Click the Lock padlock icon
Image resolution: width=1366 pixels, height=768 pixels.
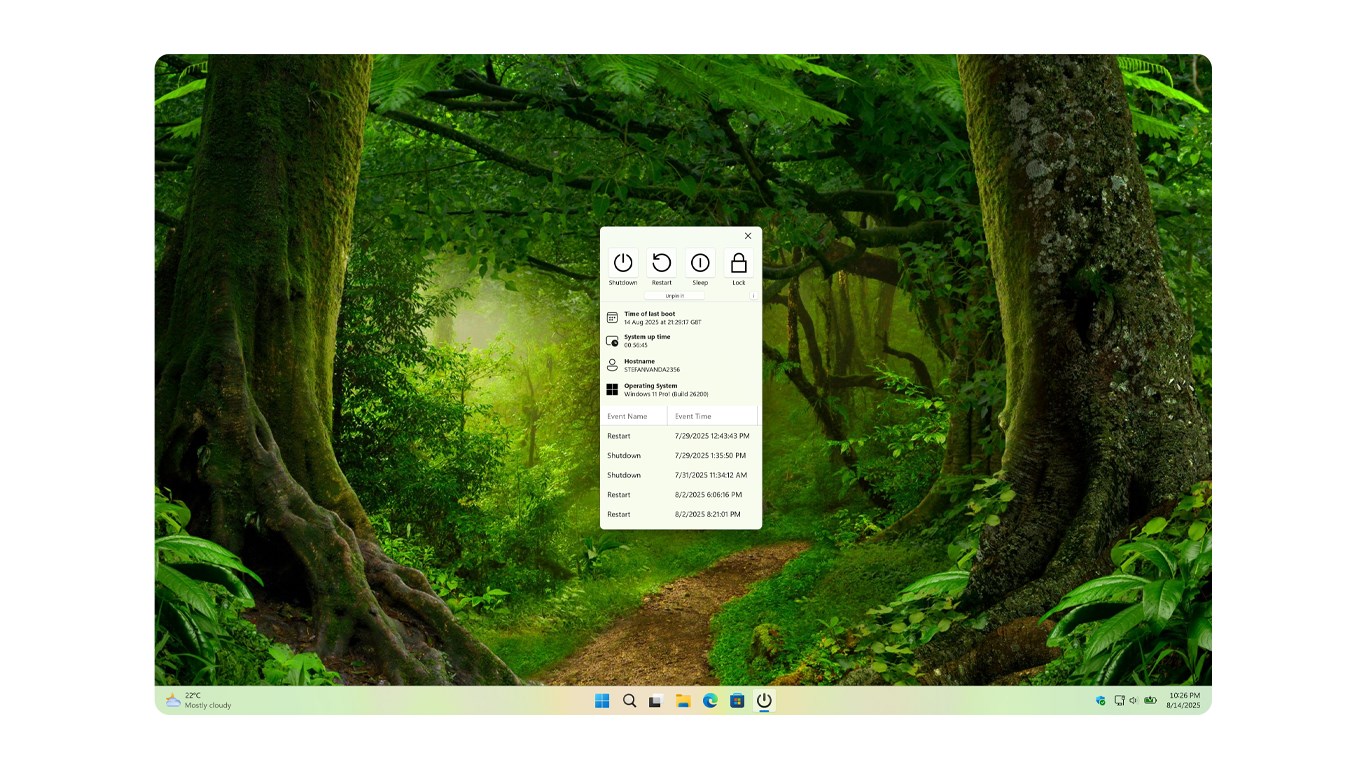739,263
